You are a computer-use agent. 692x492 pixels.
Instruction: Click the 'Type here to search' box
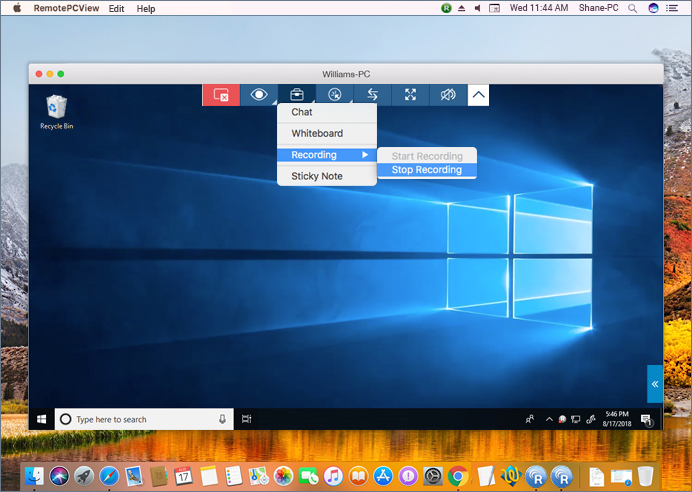140,419
